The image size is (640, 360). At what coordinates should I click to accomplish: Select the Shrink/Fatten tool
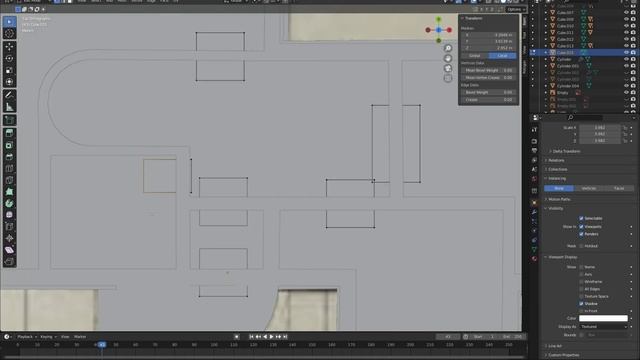click(9, 238)
